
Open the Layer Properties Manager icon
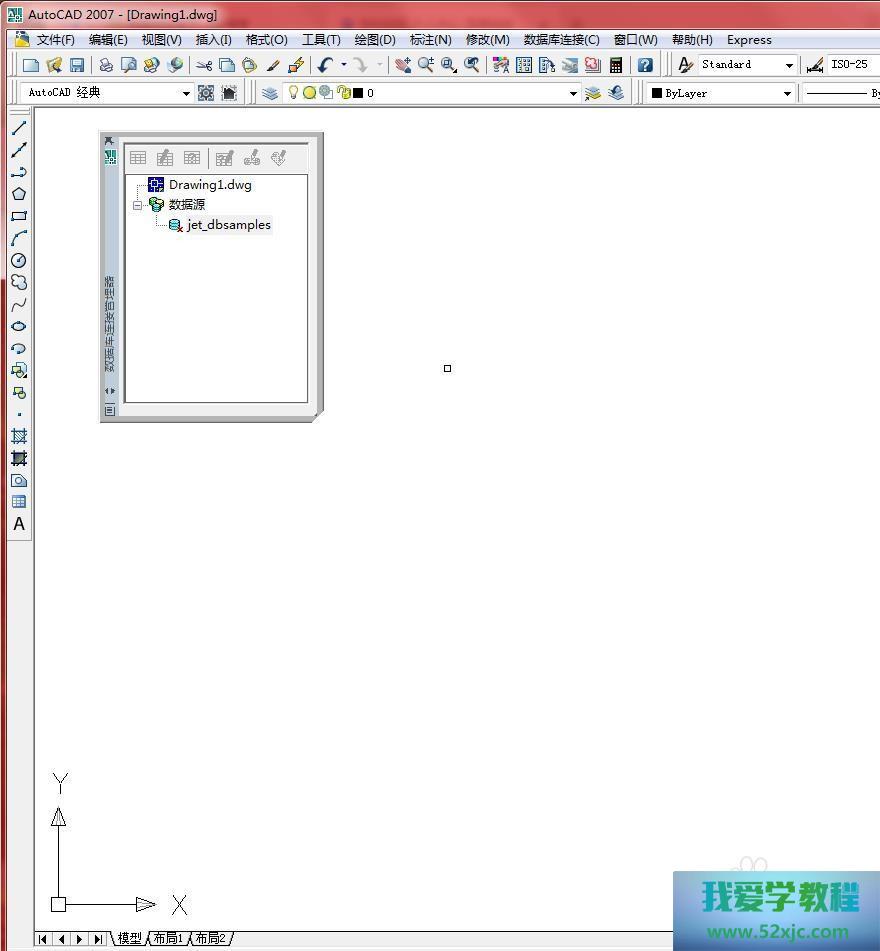point(270,93)
